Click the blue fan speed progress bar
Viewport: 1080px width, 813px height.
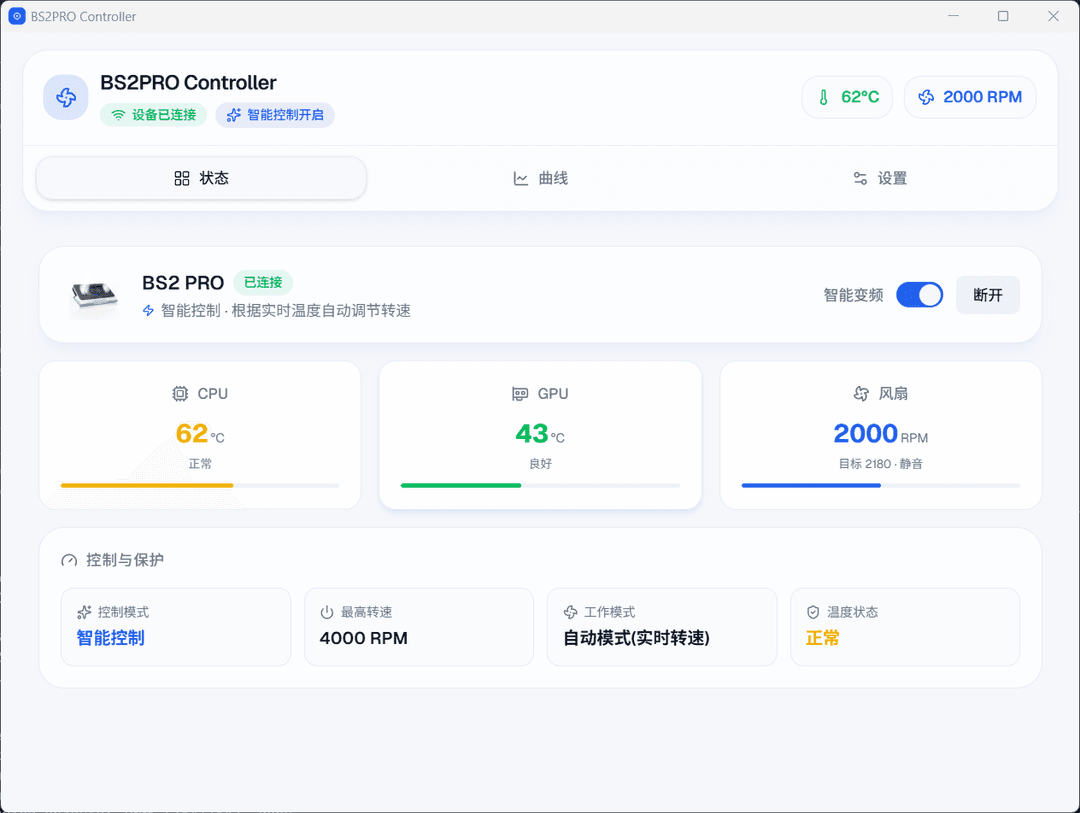(811, 485)
